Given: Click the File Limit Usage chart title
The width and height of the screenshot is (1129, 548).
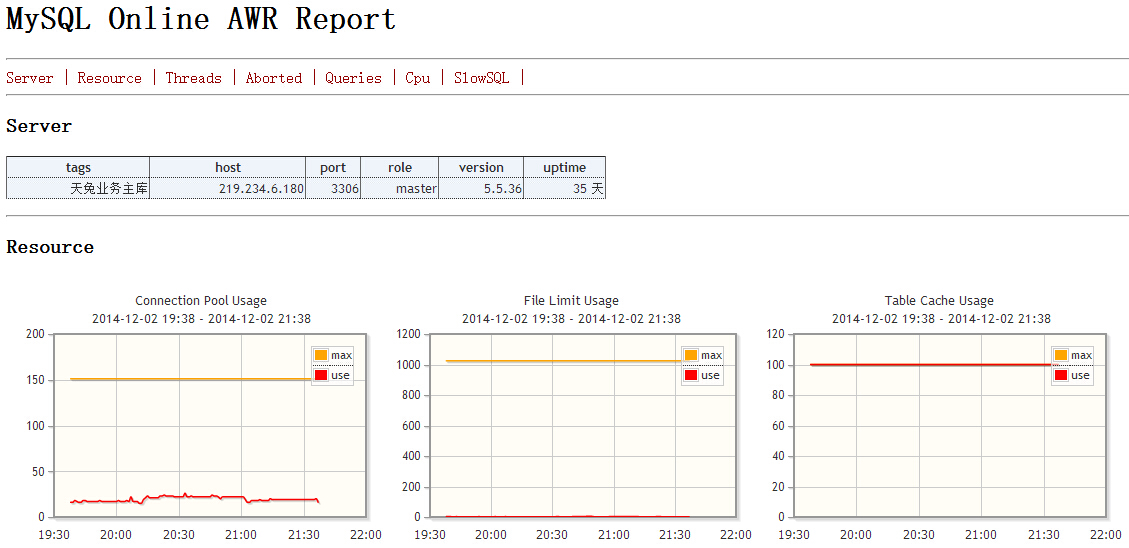Looking at the screenshot, I should click(x=571, y=301).
